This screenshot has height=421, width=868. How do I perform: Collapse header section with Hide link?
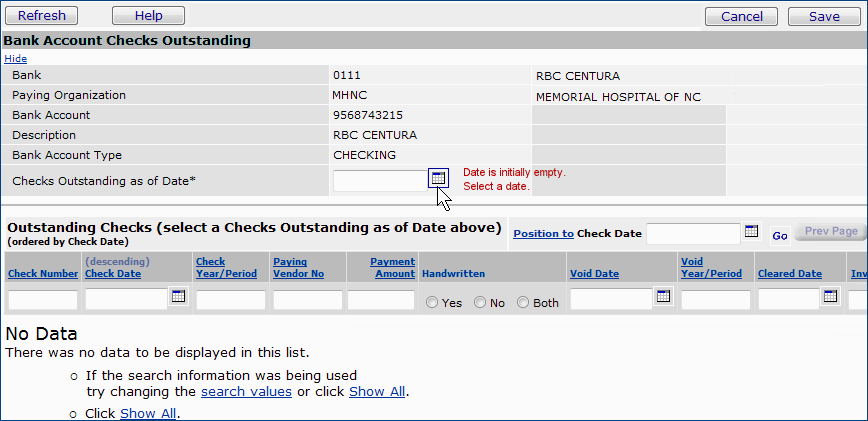click(x=16, y=59)
